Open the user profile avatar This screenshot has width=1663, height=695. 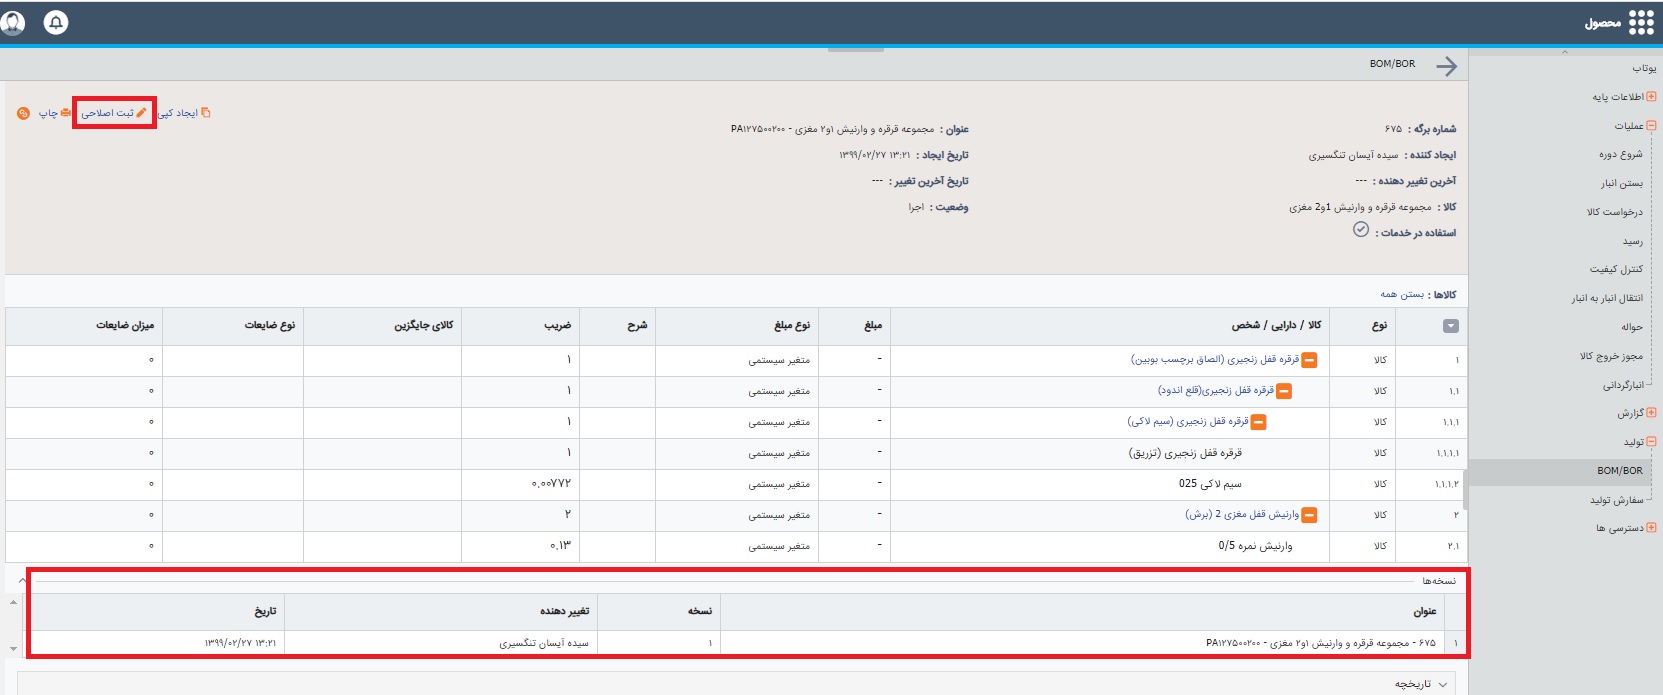coord(13,22)
